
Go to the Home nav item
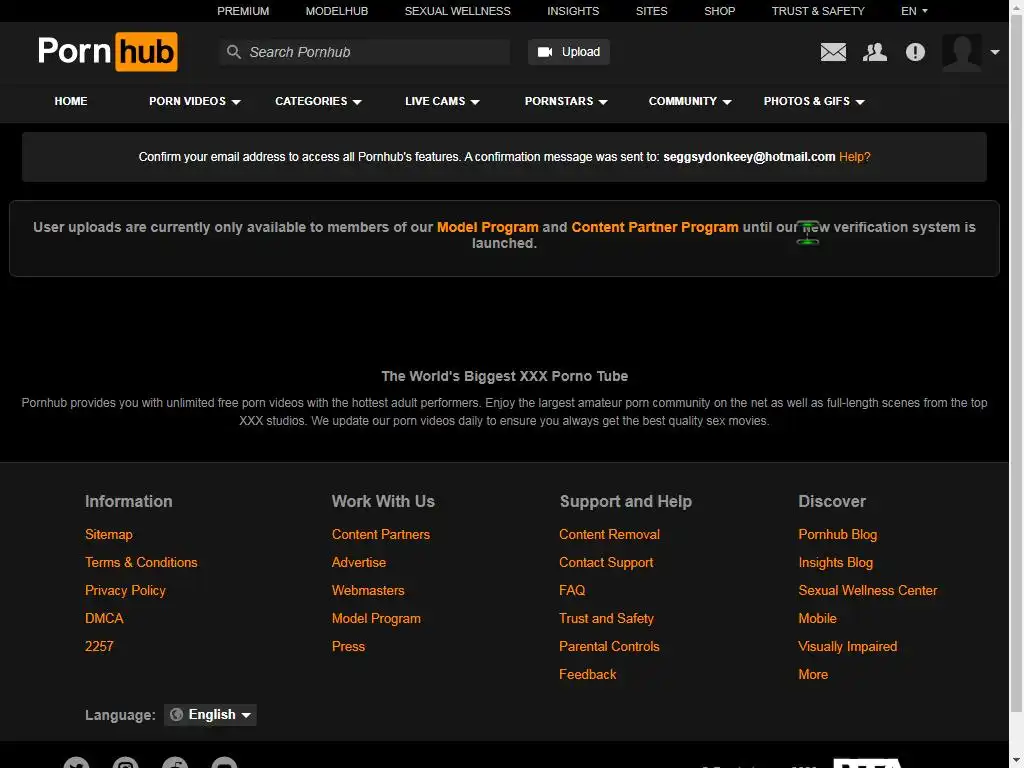coord(71,101)
